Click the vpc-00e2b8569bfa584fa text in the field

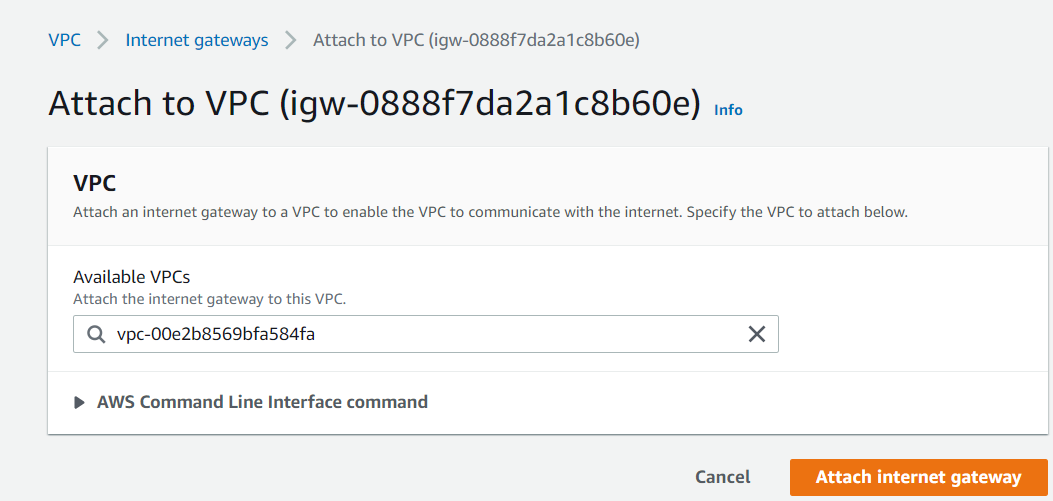(216, 335)
